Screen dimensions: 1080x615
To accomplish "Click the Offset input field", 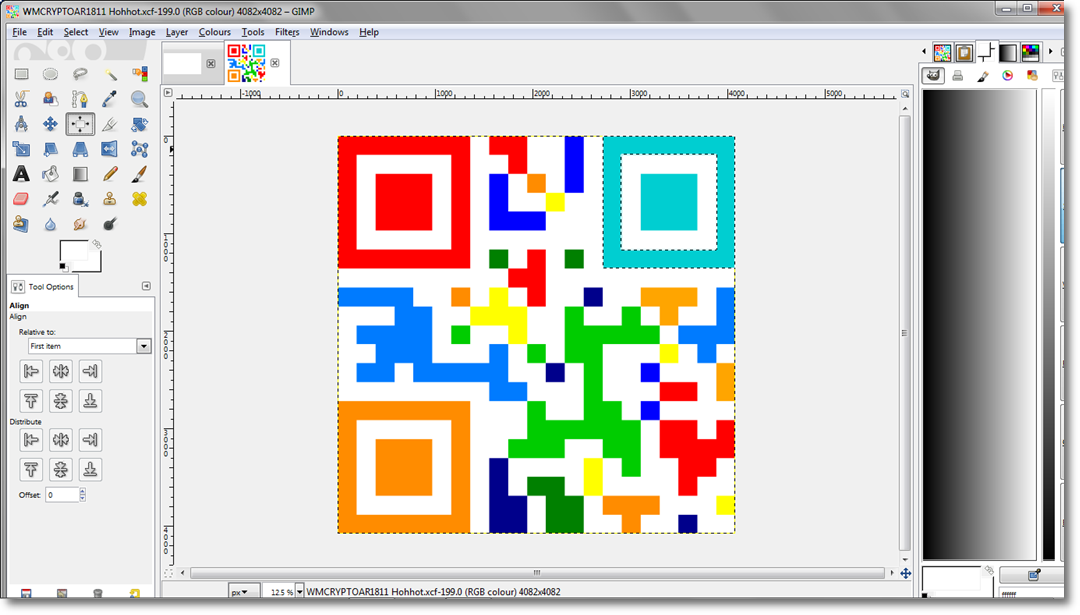I will pos(62,494).
